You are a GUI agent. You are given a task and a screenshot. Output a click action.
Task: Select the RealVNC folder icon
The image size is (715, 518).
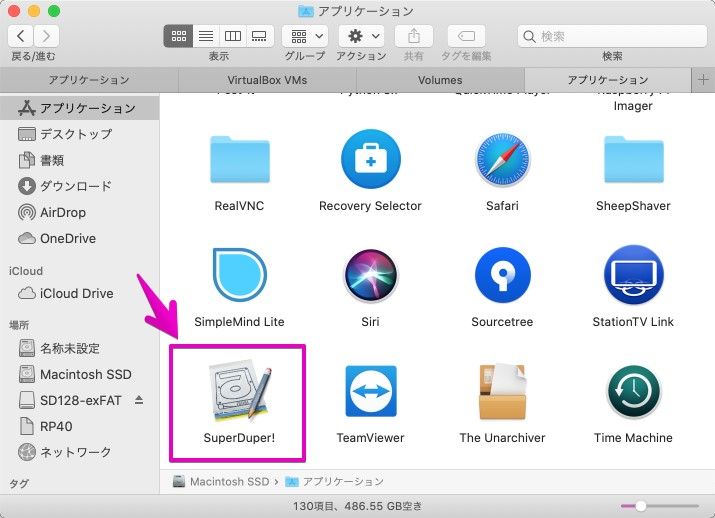(x=240, y=159)
